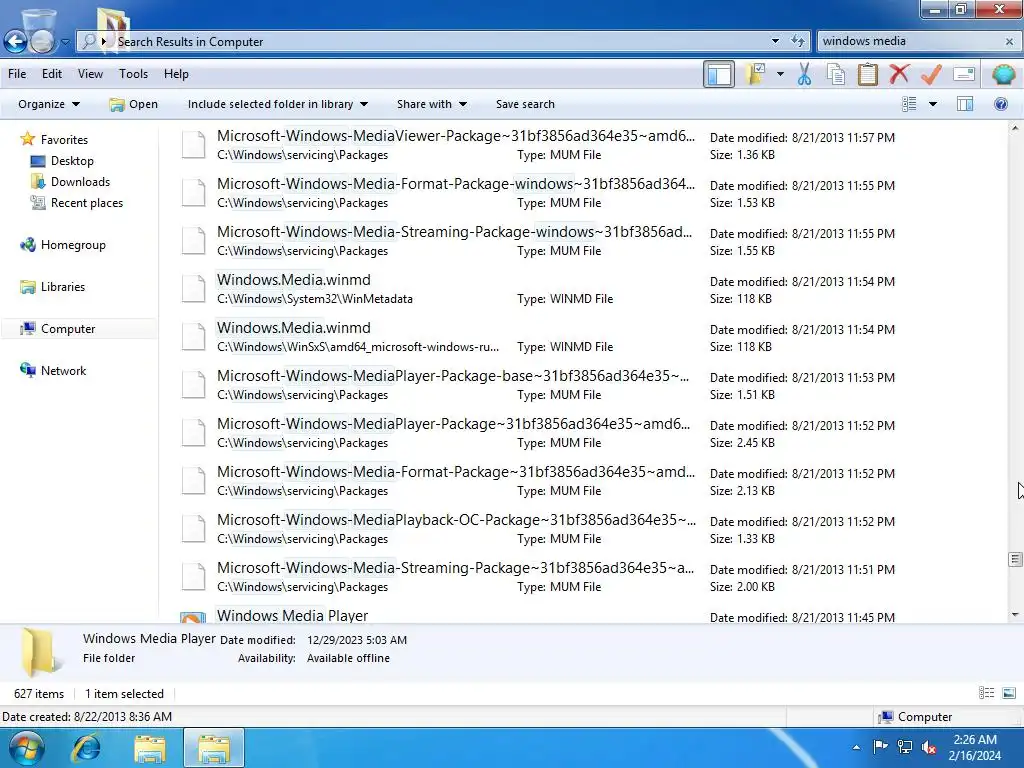Open the Edit menu
The image size is (1024, 768).
[52, 74]
